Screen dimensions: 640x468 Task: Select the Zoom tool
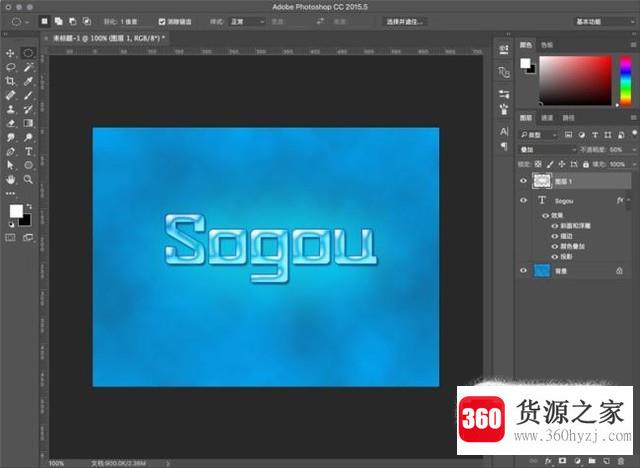coord(28,180)
